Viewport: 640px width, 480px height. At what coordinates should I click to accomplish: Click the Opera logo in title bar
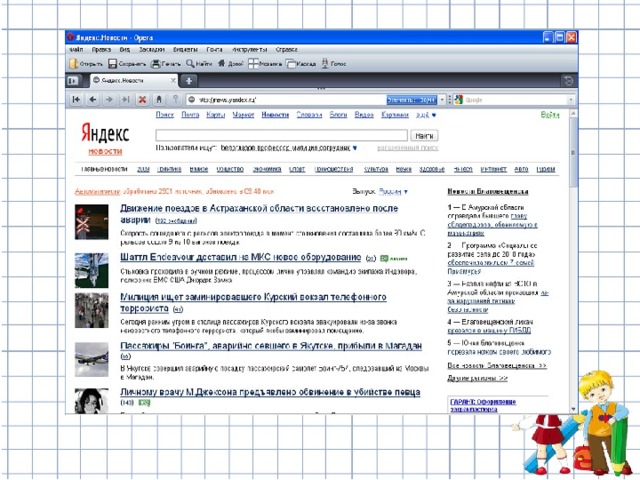71,37
